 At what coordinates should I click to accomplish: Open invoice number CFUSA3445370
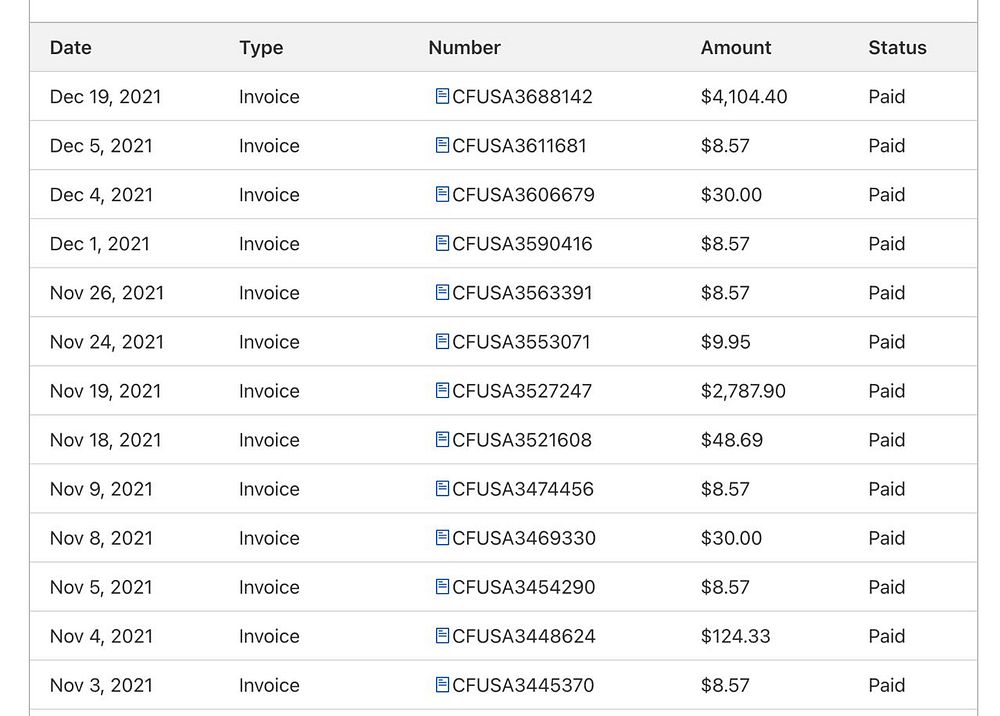point(522,685)
